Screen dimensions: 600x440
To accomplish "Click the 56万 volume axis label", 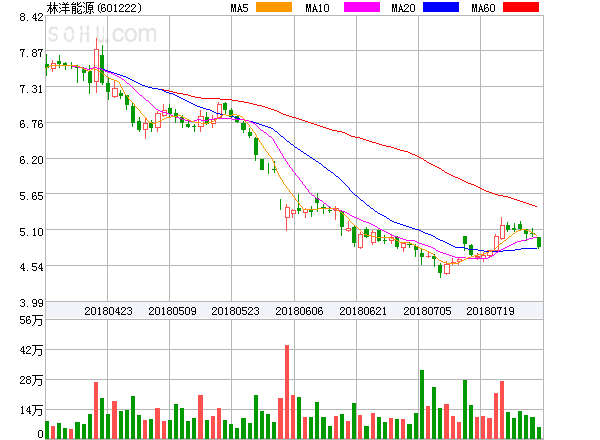I will click(31, 320).
